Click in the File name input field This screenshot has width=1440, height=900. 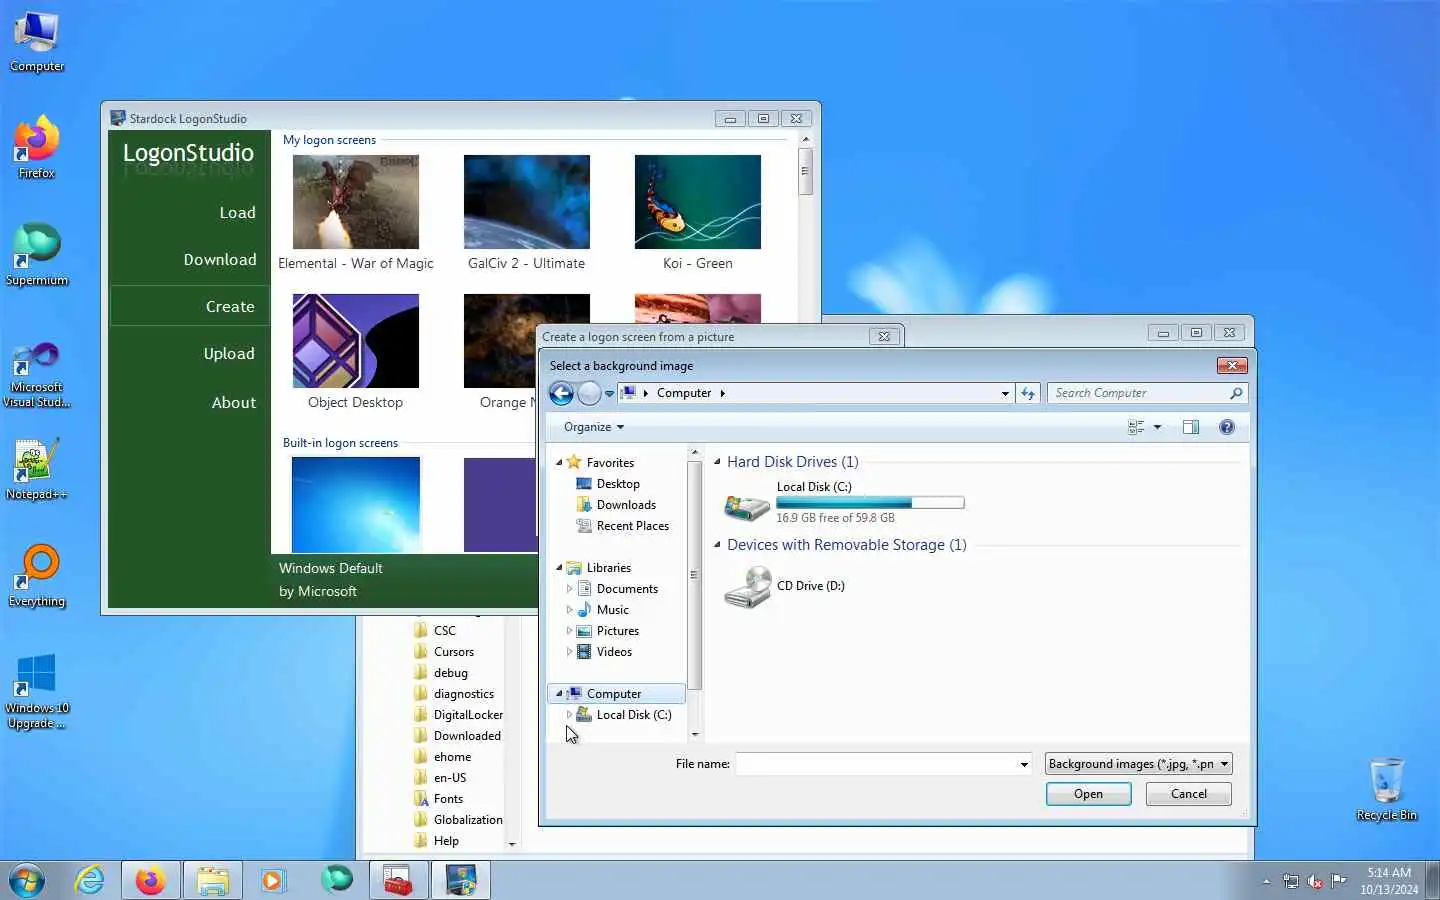[x=877, y=764]
